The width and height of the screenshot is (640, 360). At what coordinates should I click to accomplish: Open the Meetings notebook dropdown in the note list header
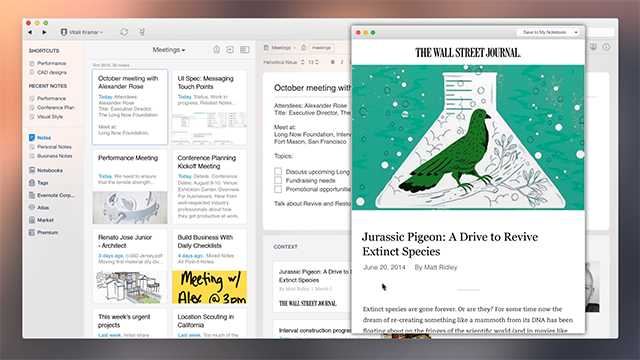[x=169, y=50]
